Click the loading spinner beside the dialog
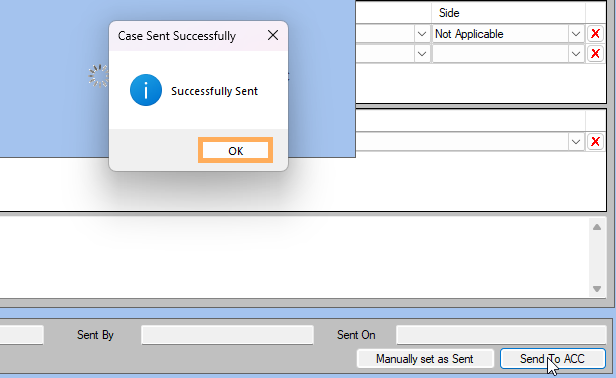This screenshot has width=616, height=378. [99, 76]
